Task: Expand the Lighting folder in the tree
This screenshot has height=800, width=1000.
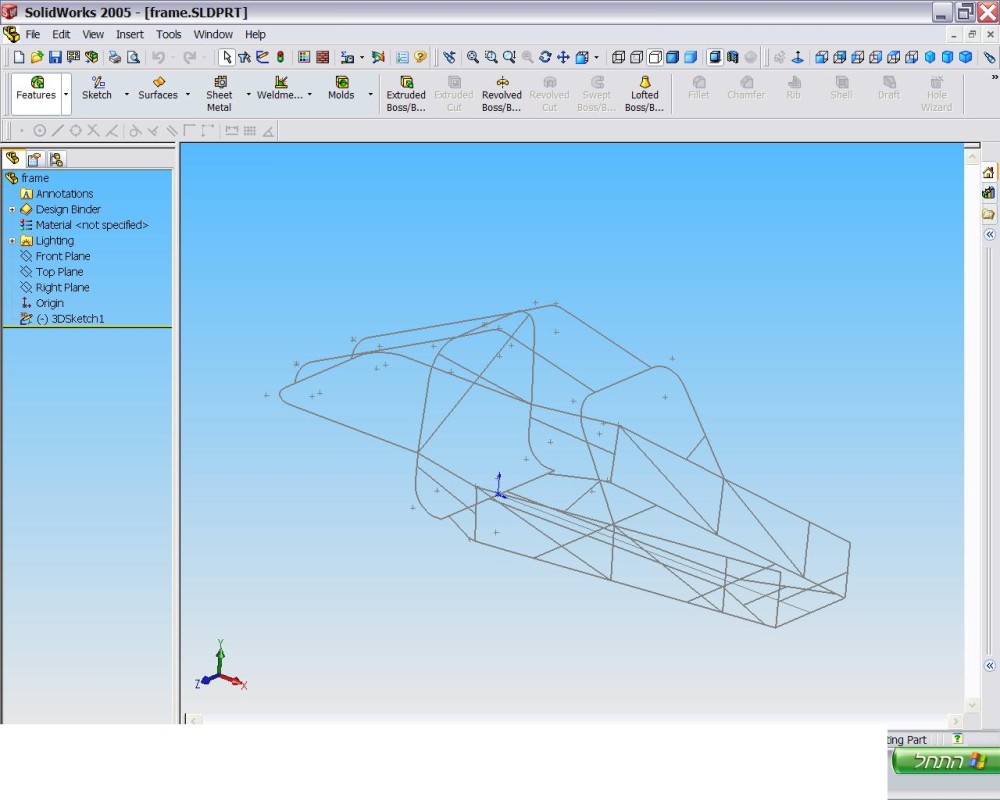Action: tap(12, 241)
